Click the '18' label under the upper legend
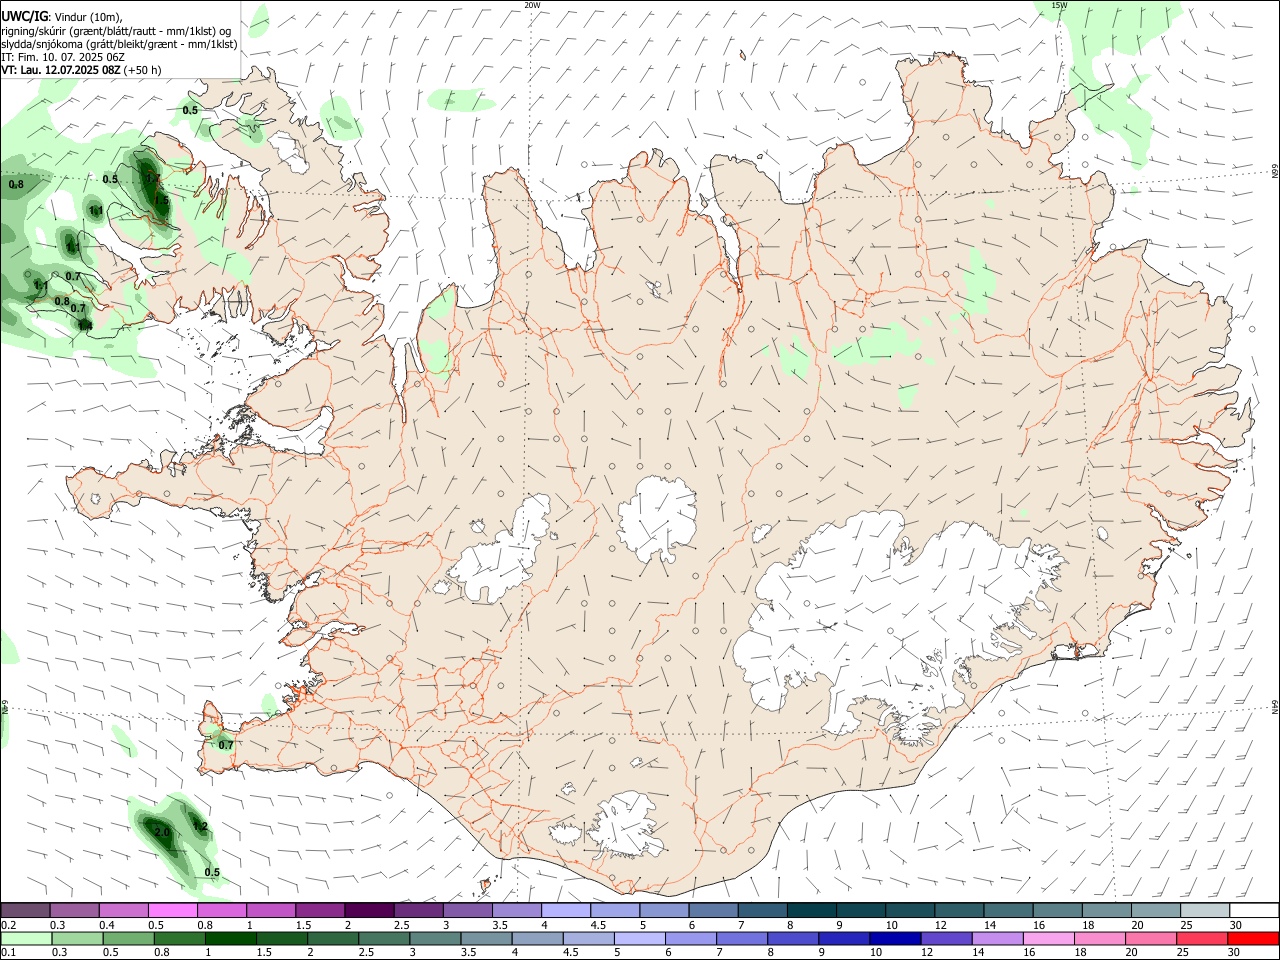This screenshot has width=1280, height=960. 1088,925
